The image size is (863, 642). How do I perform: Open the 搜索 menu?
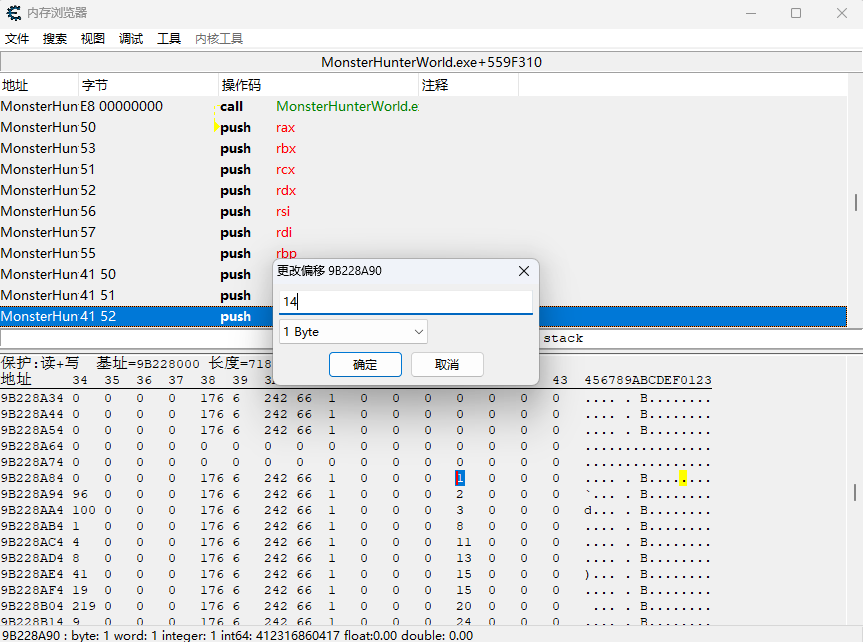[55, 39]
